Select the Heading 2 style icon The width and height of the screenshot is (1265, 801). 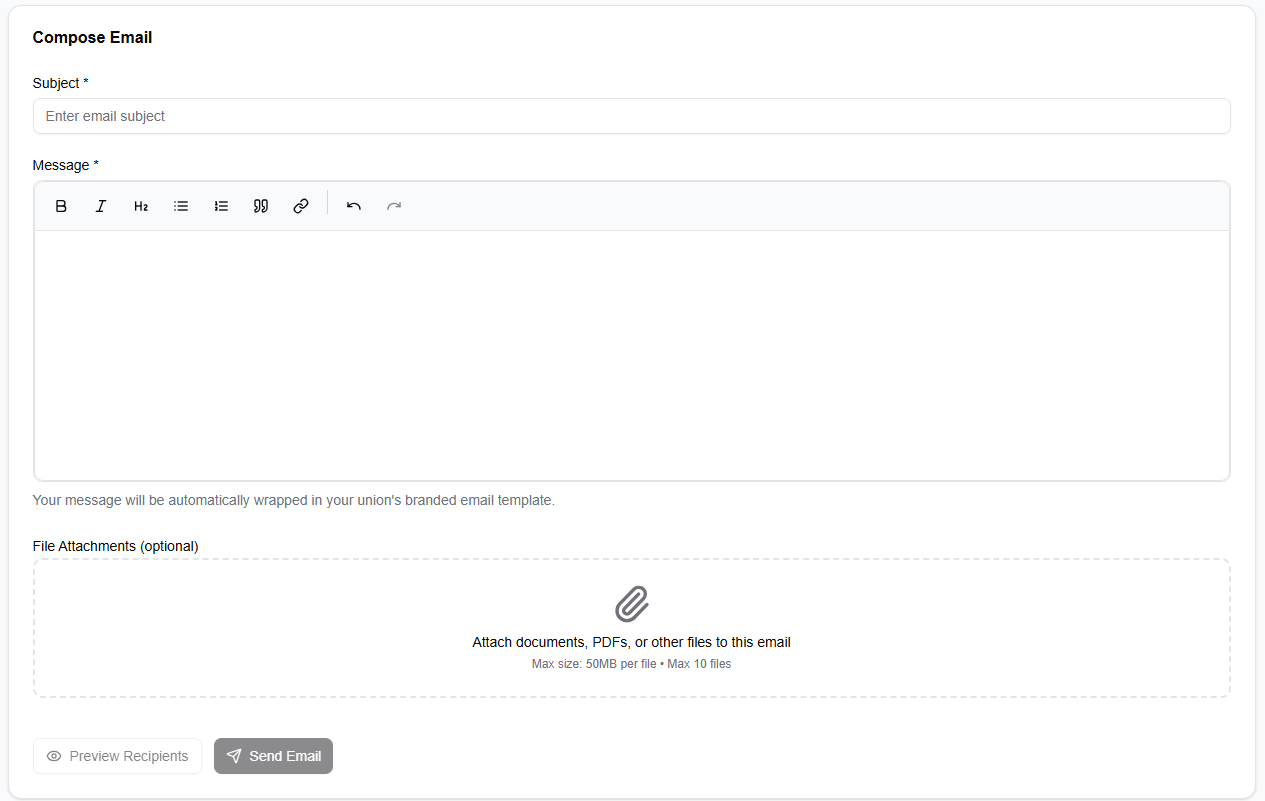click(141, 205)
